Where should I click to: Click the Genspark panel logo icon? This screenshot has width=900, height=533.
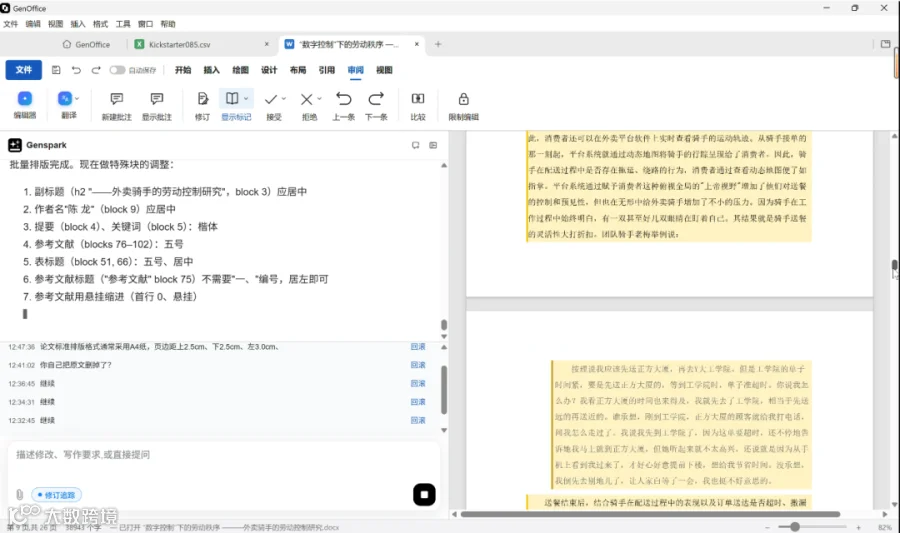click(15, 145)
